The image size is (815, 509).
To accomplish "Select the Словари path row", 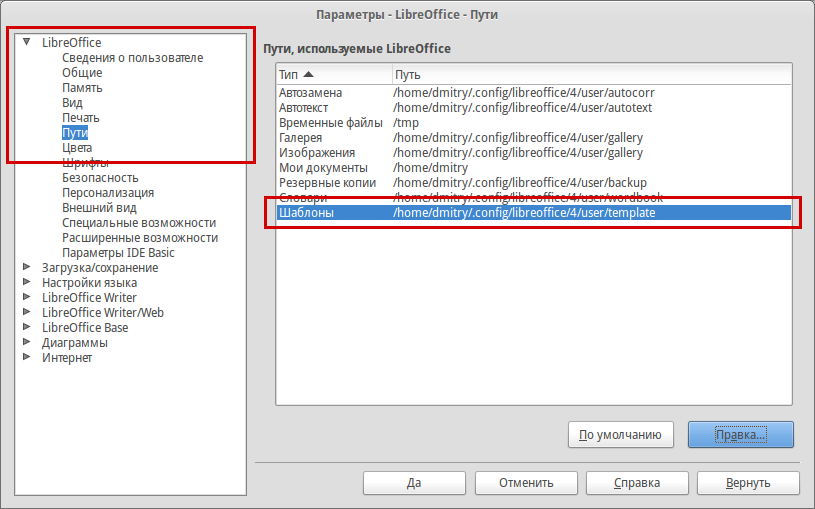I will point(534,198).
